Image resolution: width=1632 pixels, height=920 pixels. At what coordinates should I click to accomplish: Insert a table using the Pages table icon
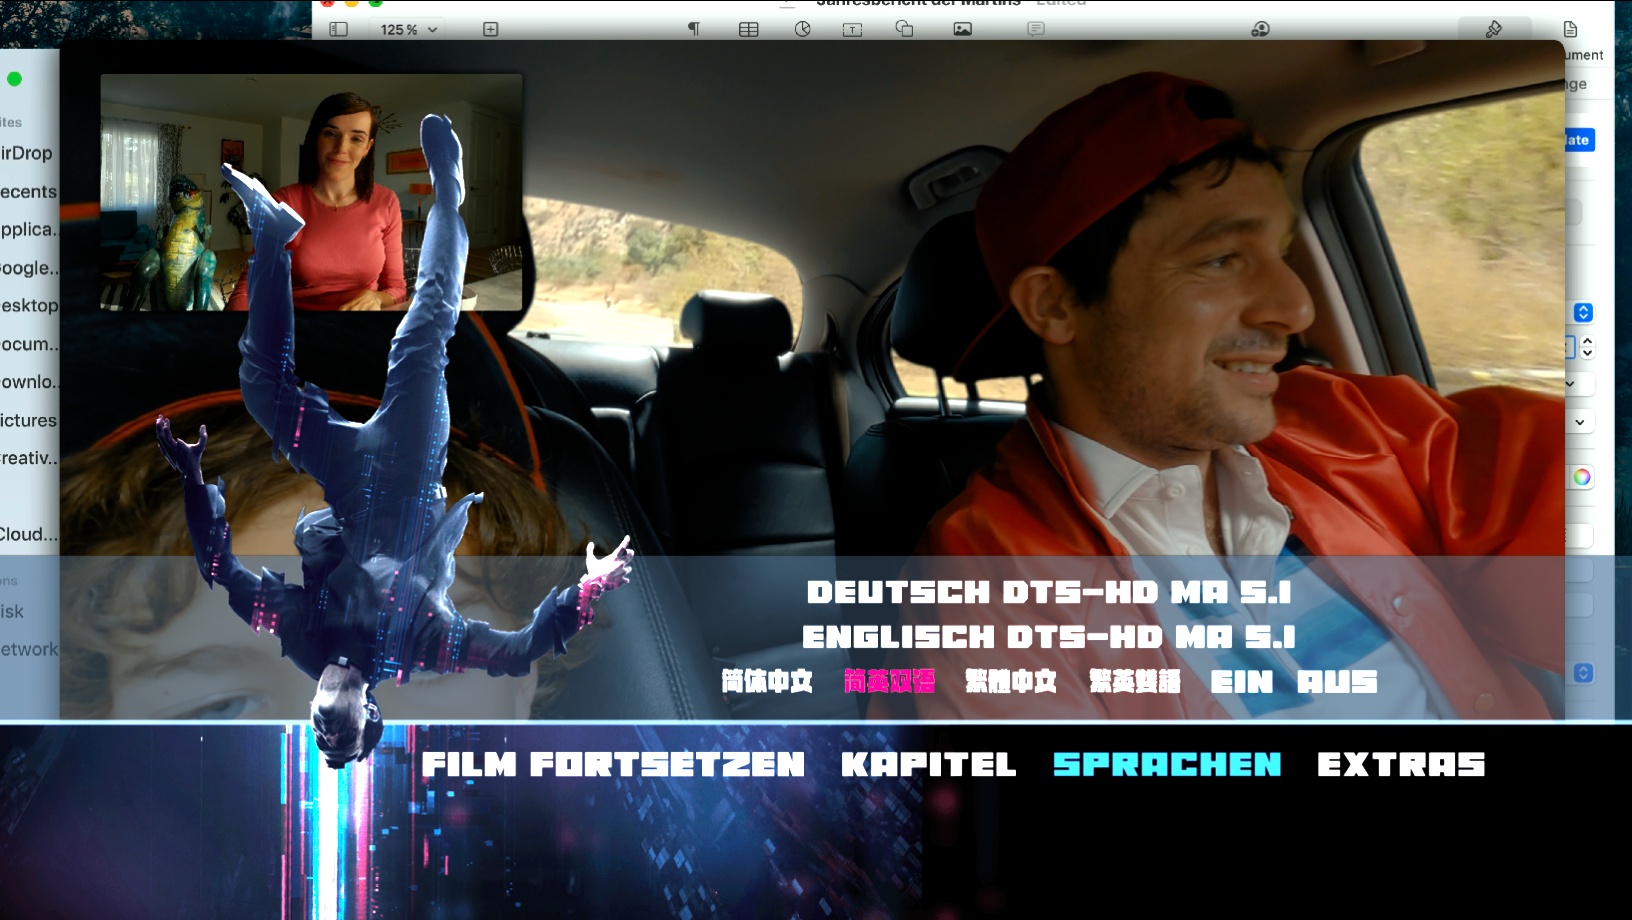748,29
